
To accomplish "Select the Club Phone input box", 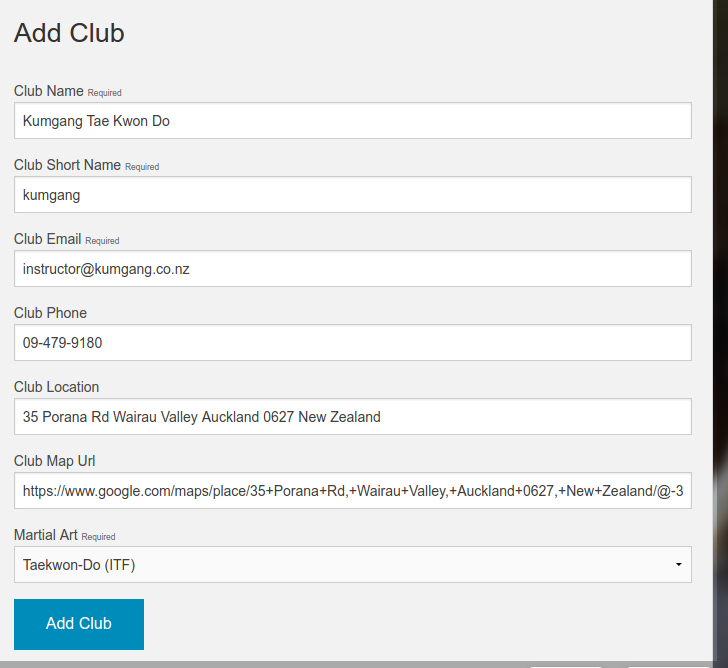I will (352, 343).
